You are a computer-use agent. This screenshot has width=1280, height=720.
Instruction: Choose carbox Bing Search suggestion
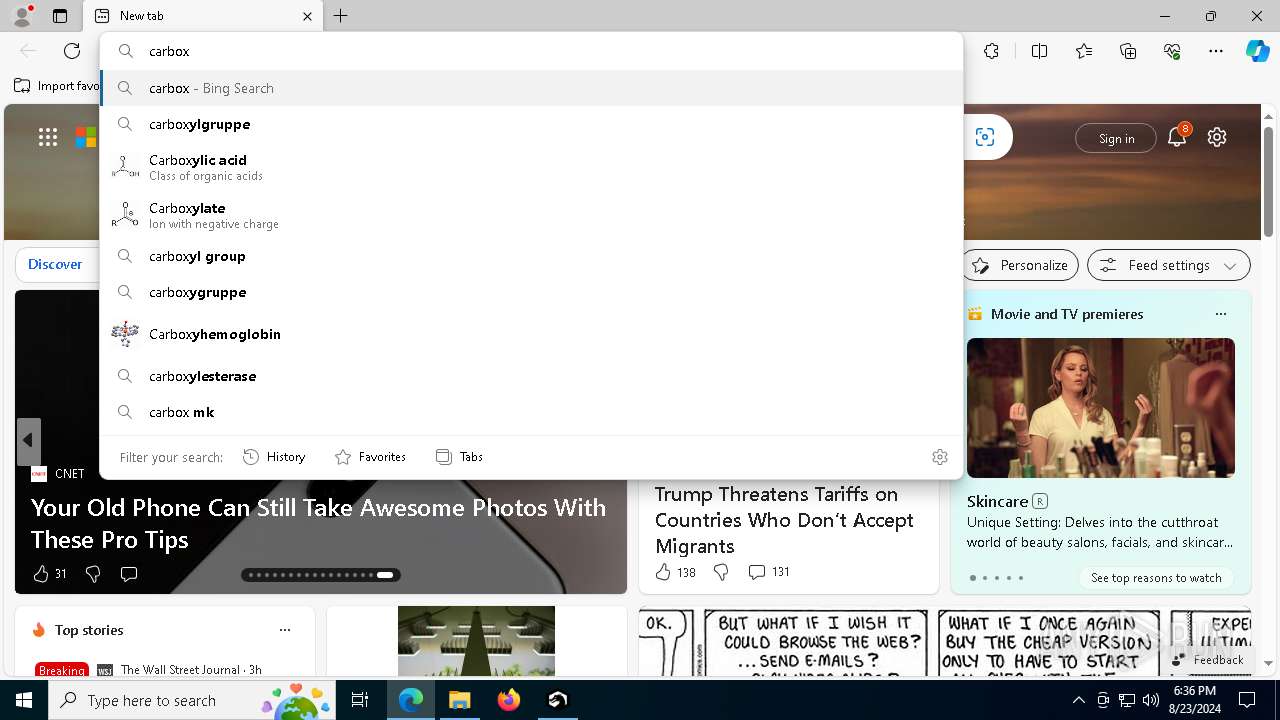(531, 88)
